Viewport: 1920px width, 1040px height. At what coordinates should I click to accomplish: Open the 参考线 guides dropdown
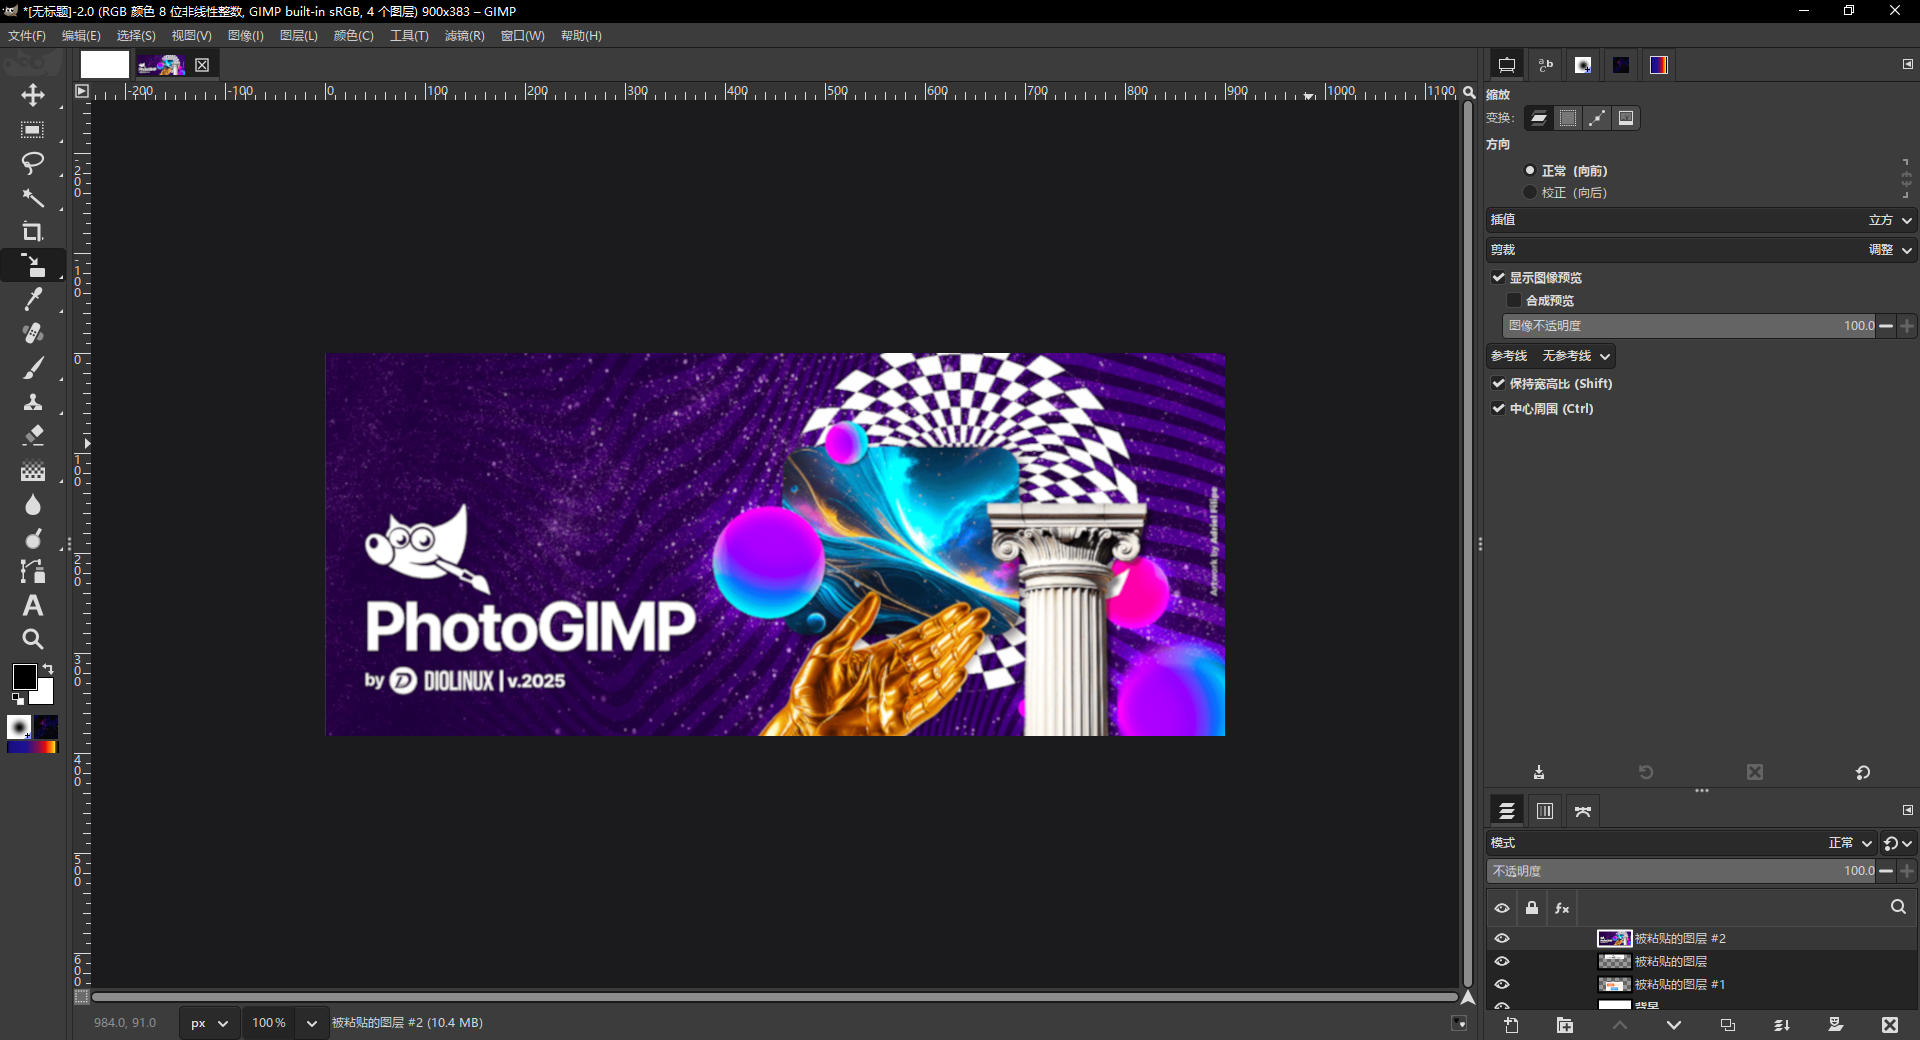[1551, 356]
